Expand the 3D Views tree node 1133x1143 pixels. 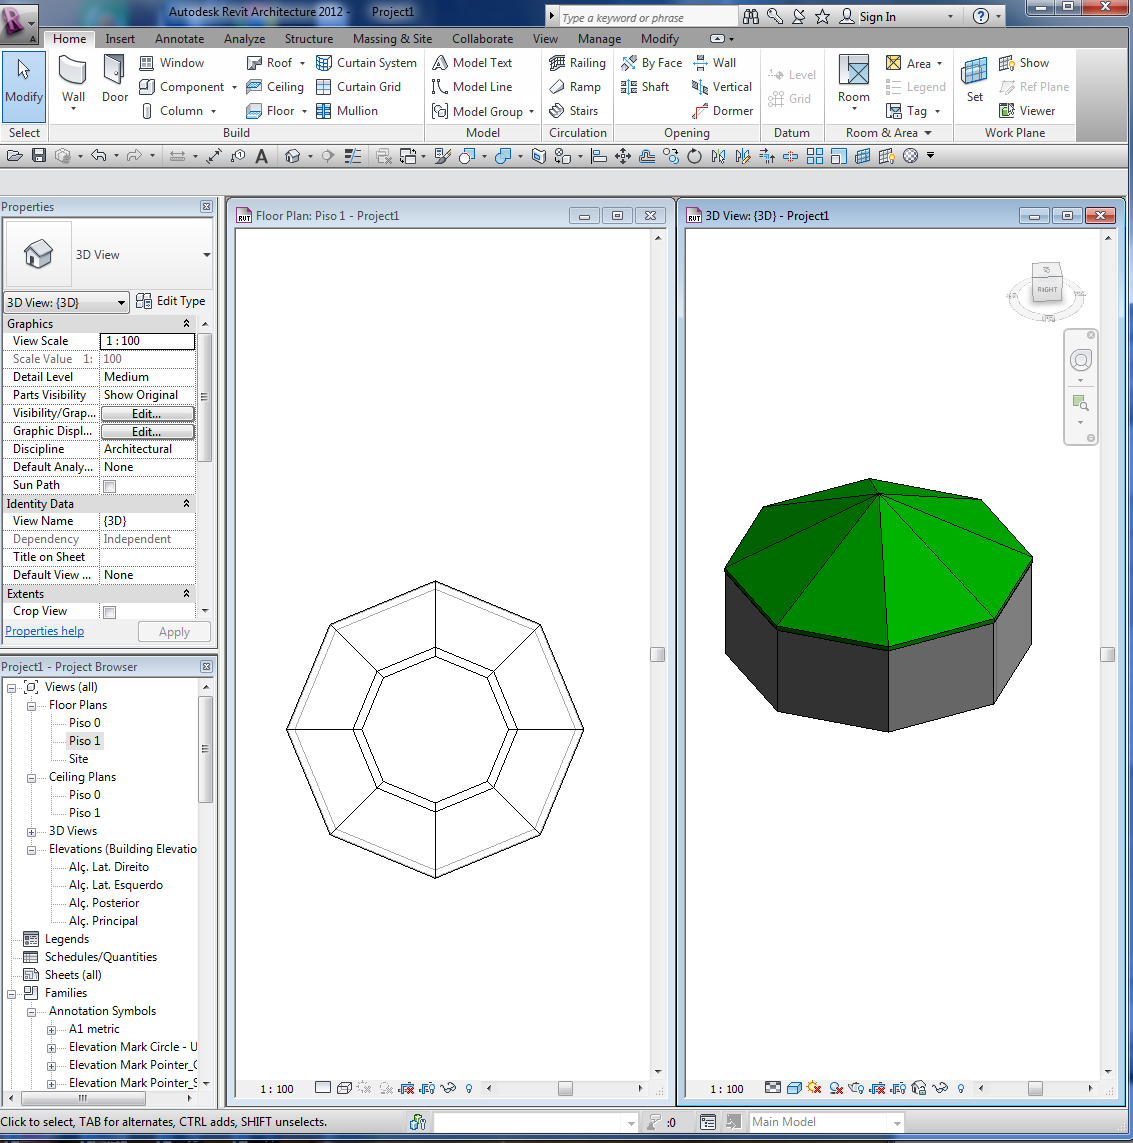point(32,832)
